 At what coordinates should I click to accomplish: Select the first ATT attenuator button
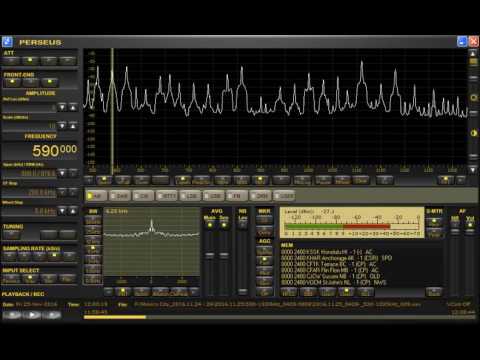(11, 60)
